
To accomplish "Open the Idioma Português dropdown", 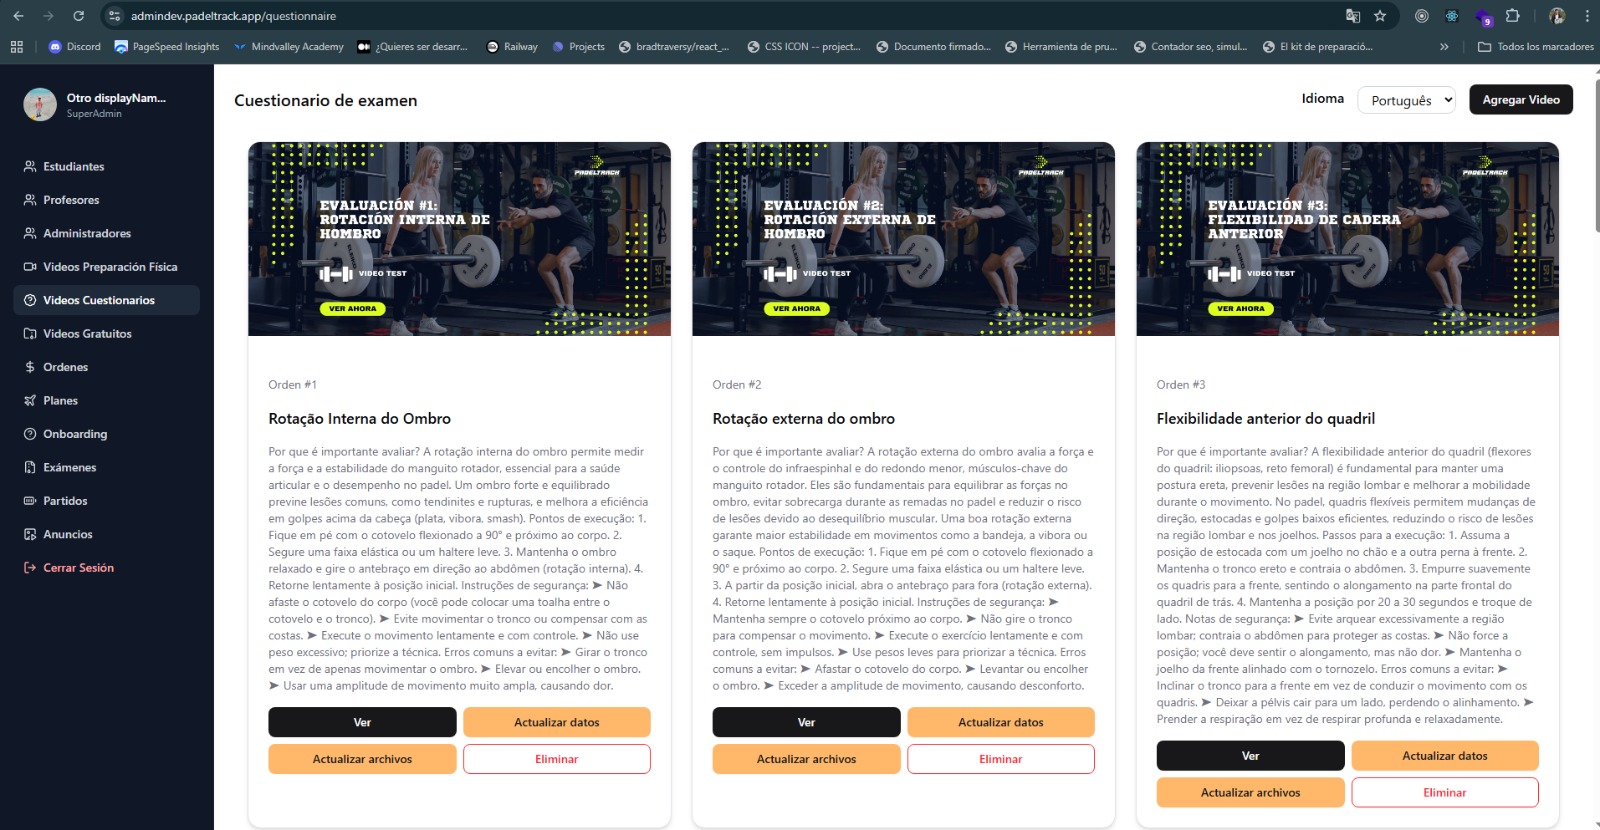I will pos(1406,100).
